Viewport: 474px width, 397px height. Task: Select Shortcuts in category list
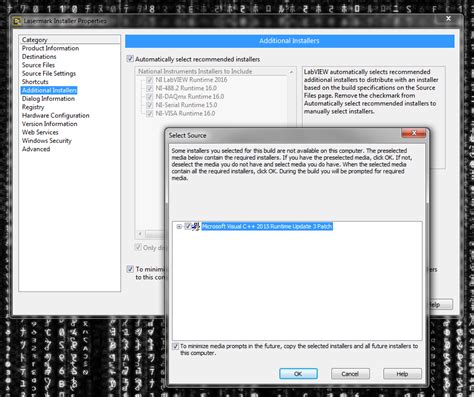coord(35,82)
